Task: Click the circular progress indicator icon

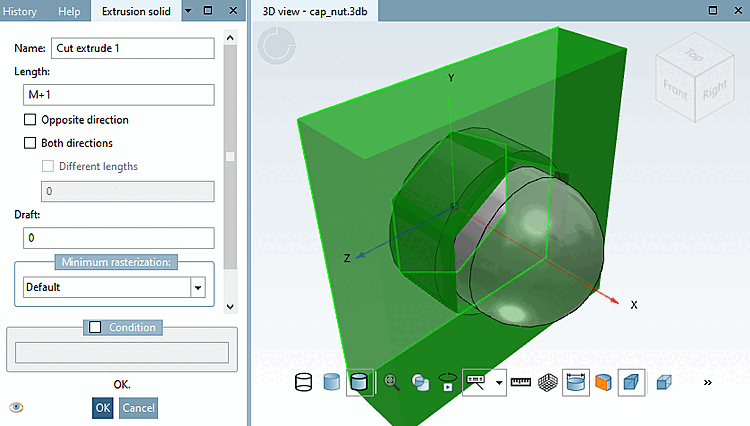Action: click(x=276, y=45)
